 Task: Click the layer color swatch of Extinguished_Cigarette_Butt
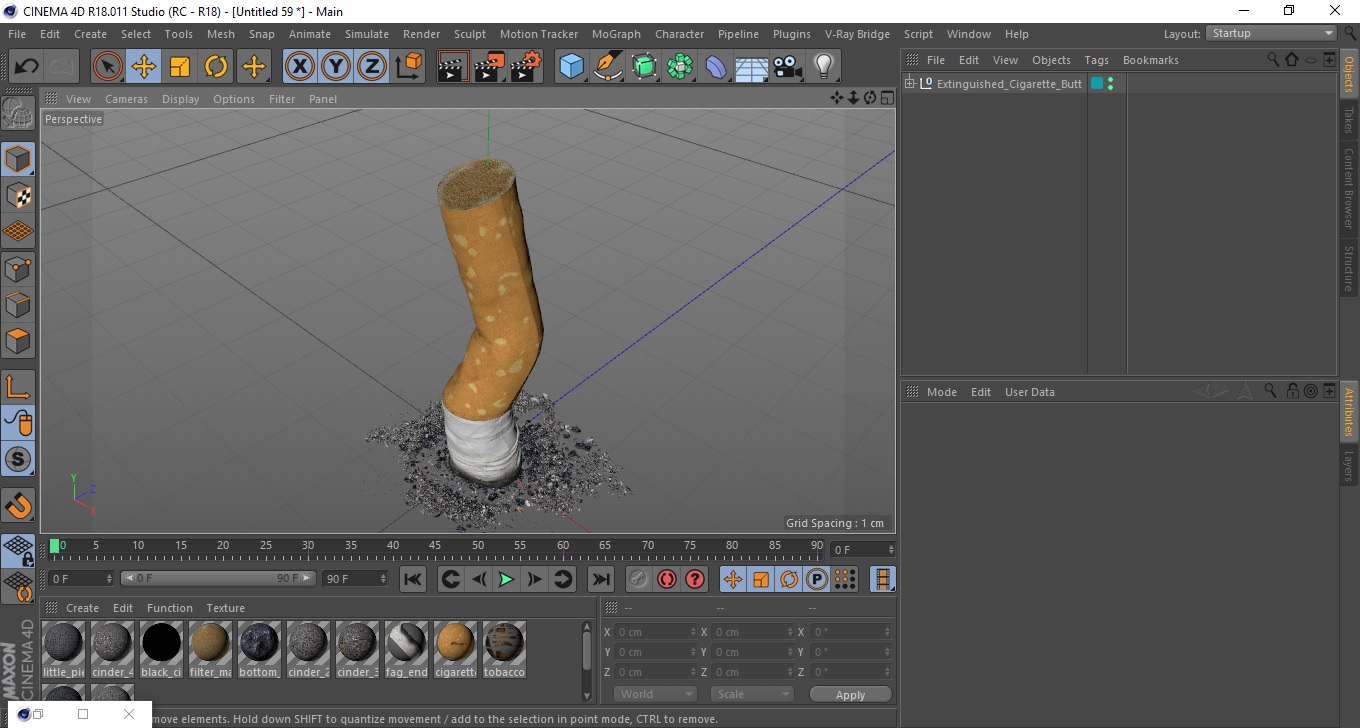tap(1097, 83)
